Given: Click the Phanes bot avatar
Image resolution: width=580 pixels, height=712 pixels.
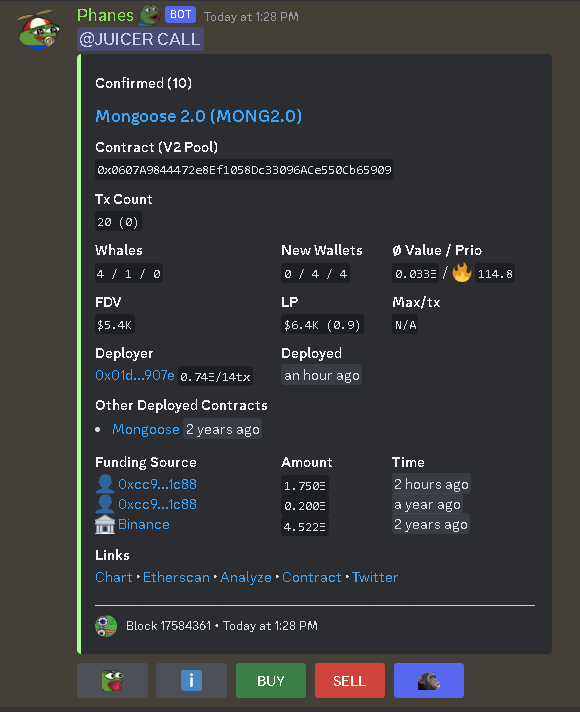Looking at the screenshot, I should tap(39, 30).
